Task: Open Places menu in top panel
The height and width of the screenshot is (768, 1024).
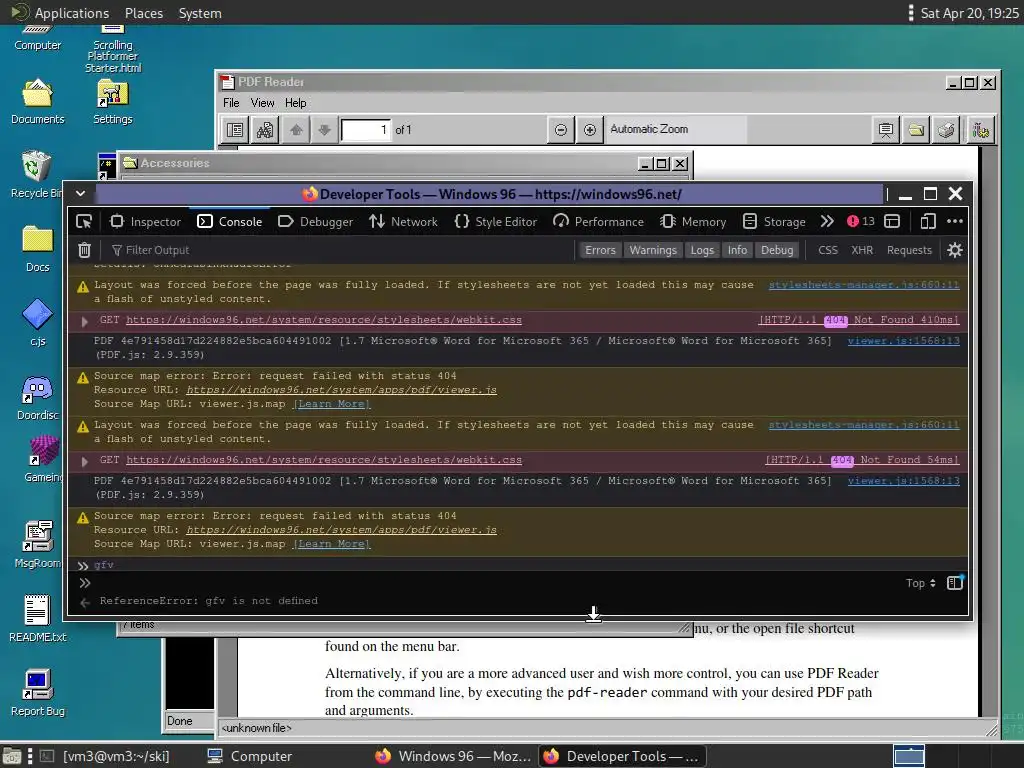Action: click(144, 13)
